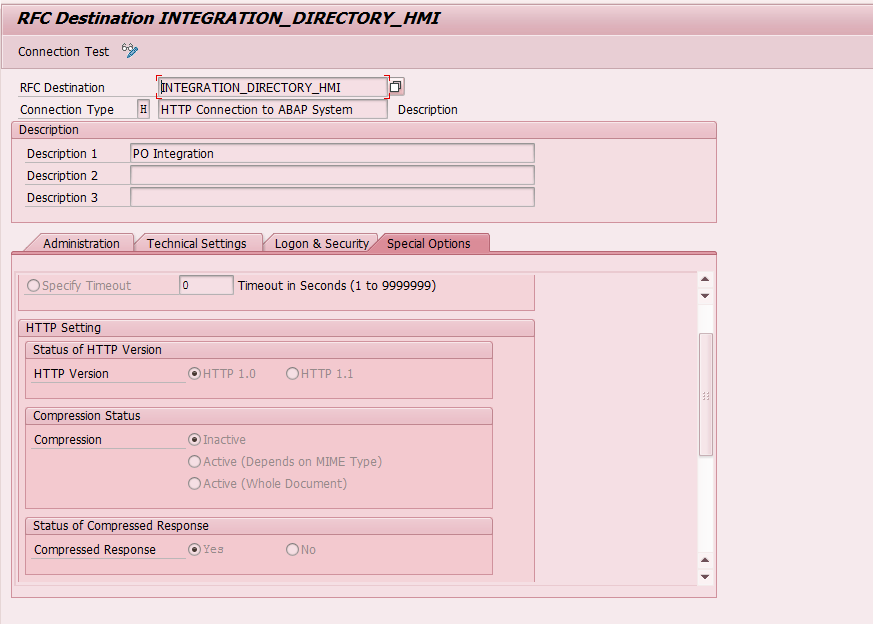The width and height of the screenshot is (873, 624).
Task: Click the timeout seconds input field
Action: (x=206, y=285)
